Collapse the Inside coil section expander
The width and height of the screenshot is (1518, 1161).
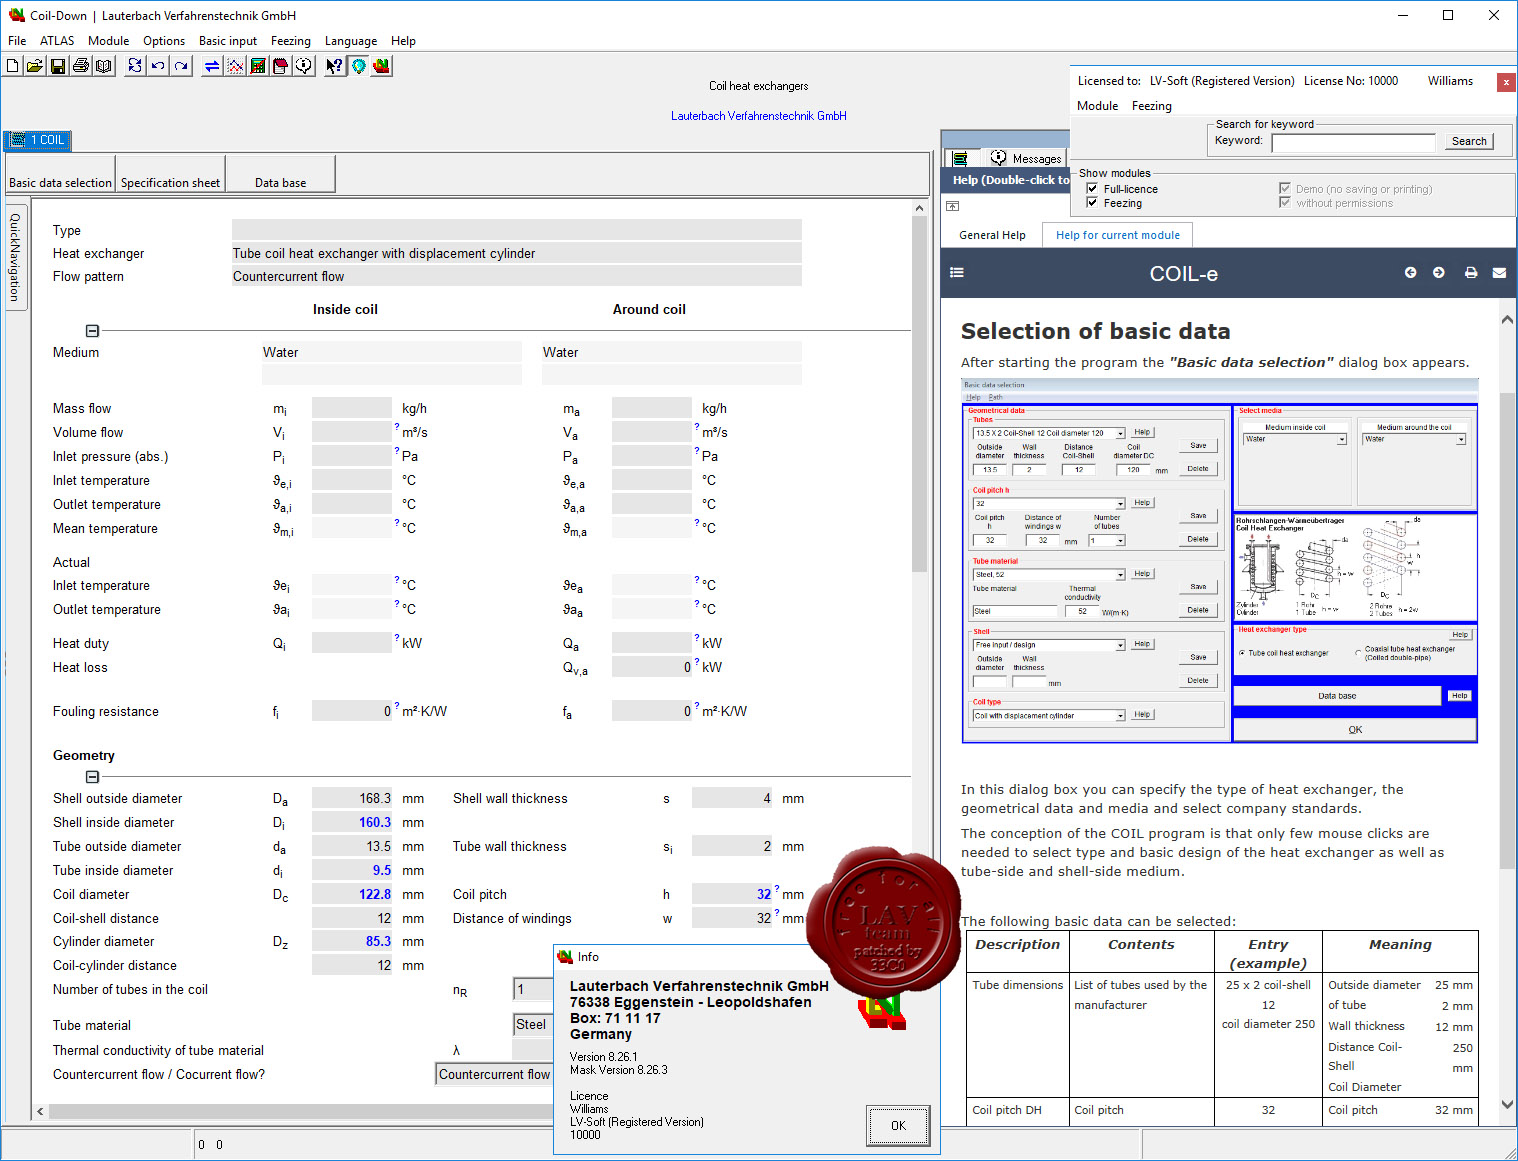coord(92,331)
